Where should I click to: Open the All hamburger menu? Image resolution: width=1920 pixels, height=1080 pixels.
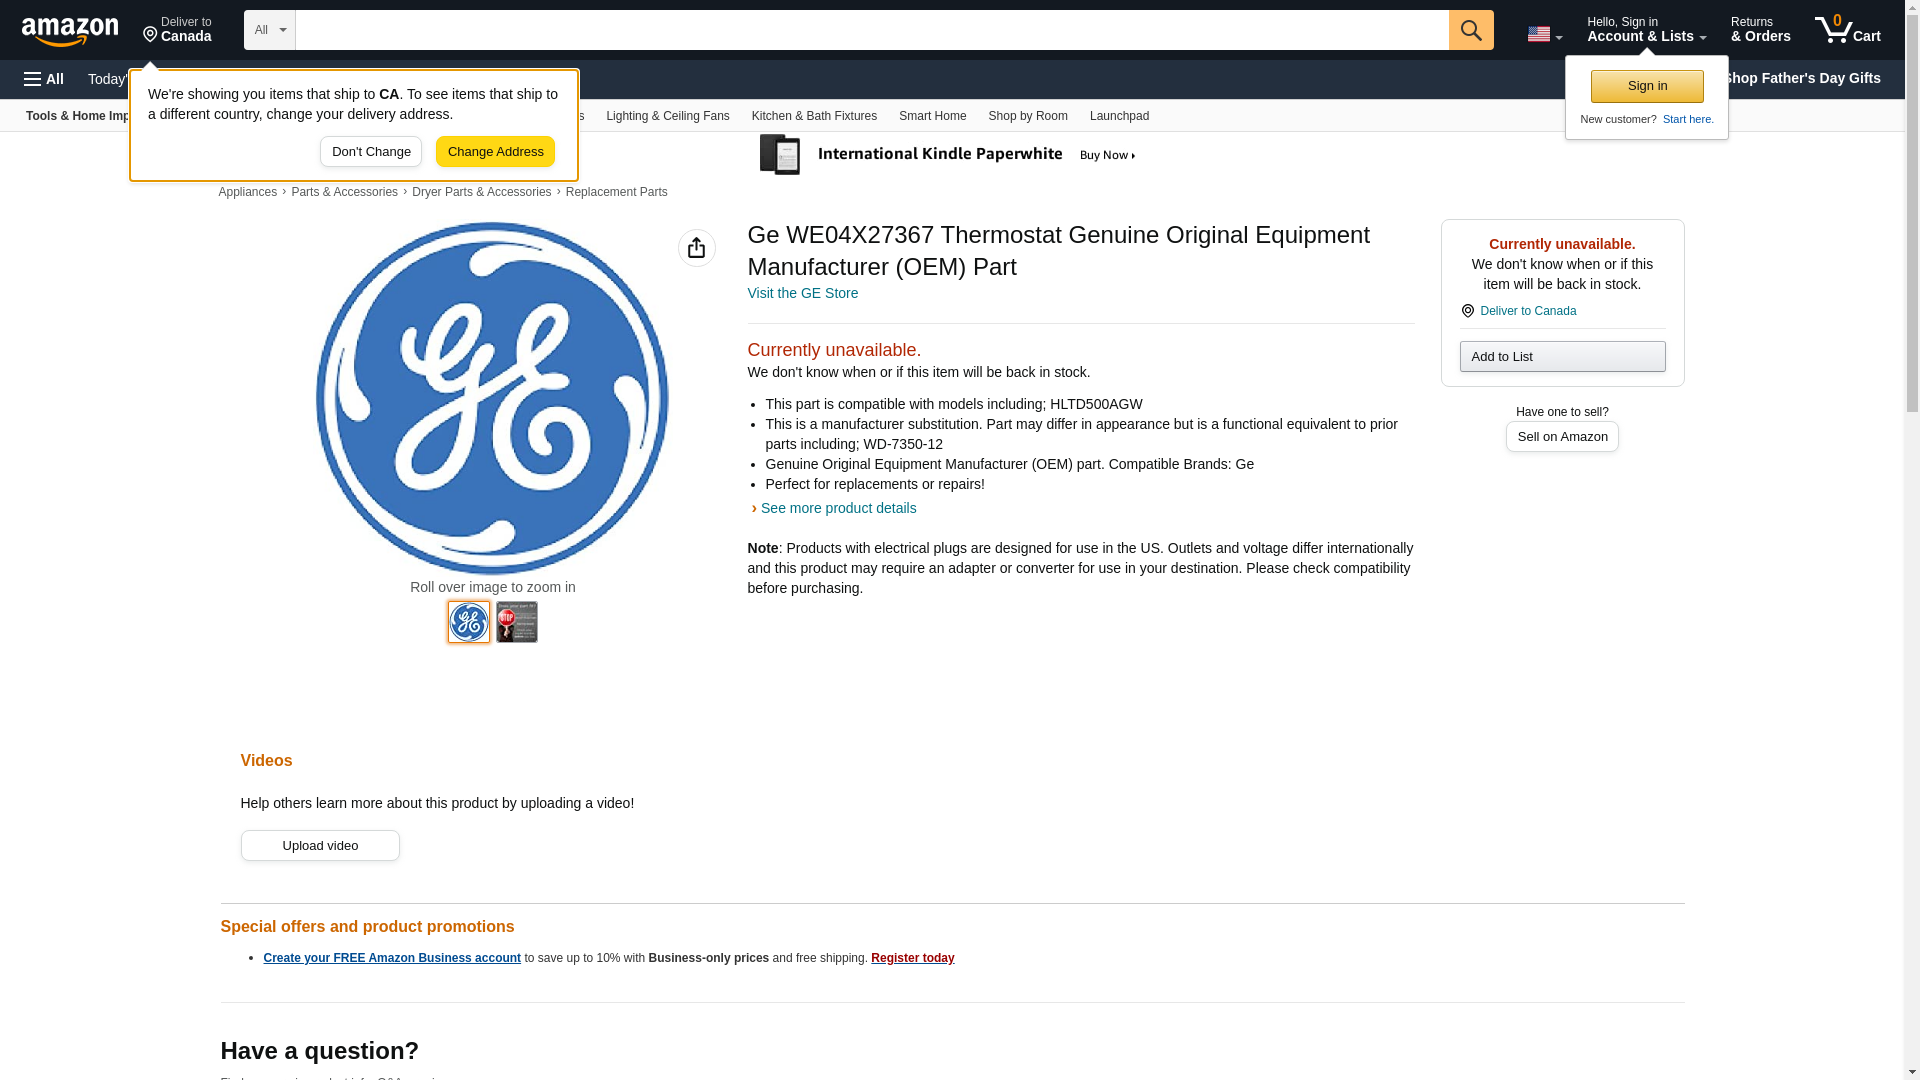tap(44, 79)
